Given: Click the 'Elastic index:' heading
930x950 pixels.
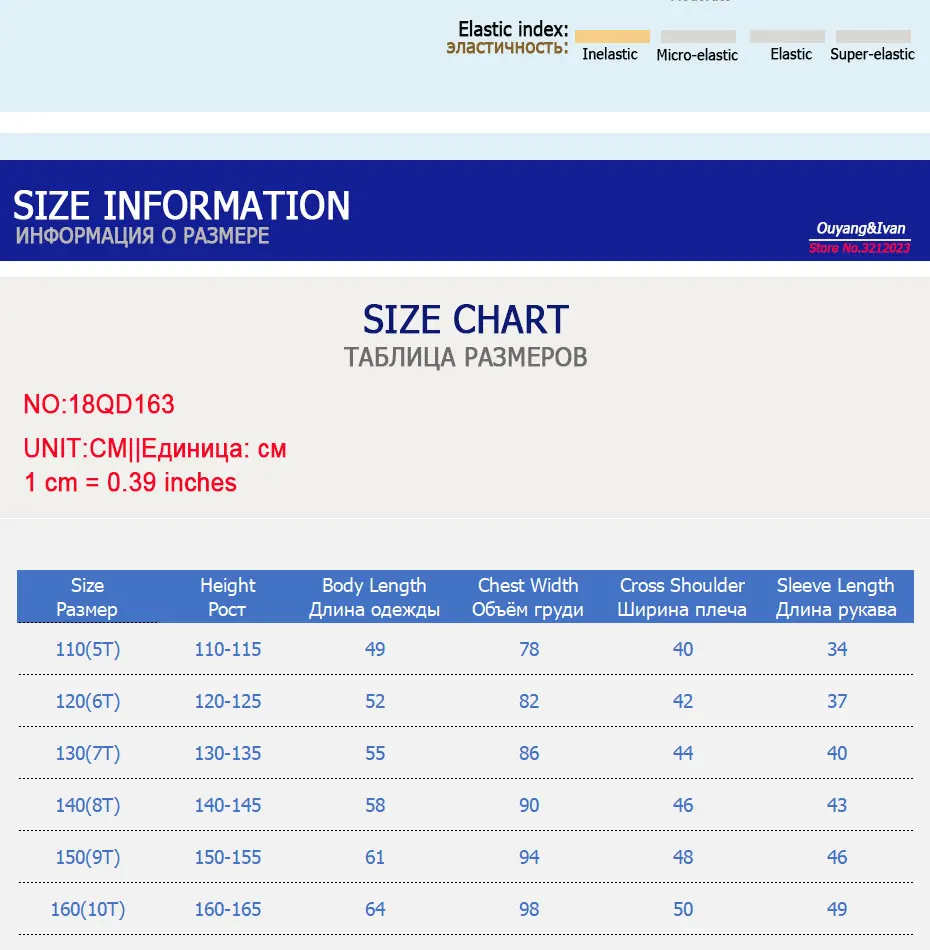Looking at the screenshot, I should [513, 28].
